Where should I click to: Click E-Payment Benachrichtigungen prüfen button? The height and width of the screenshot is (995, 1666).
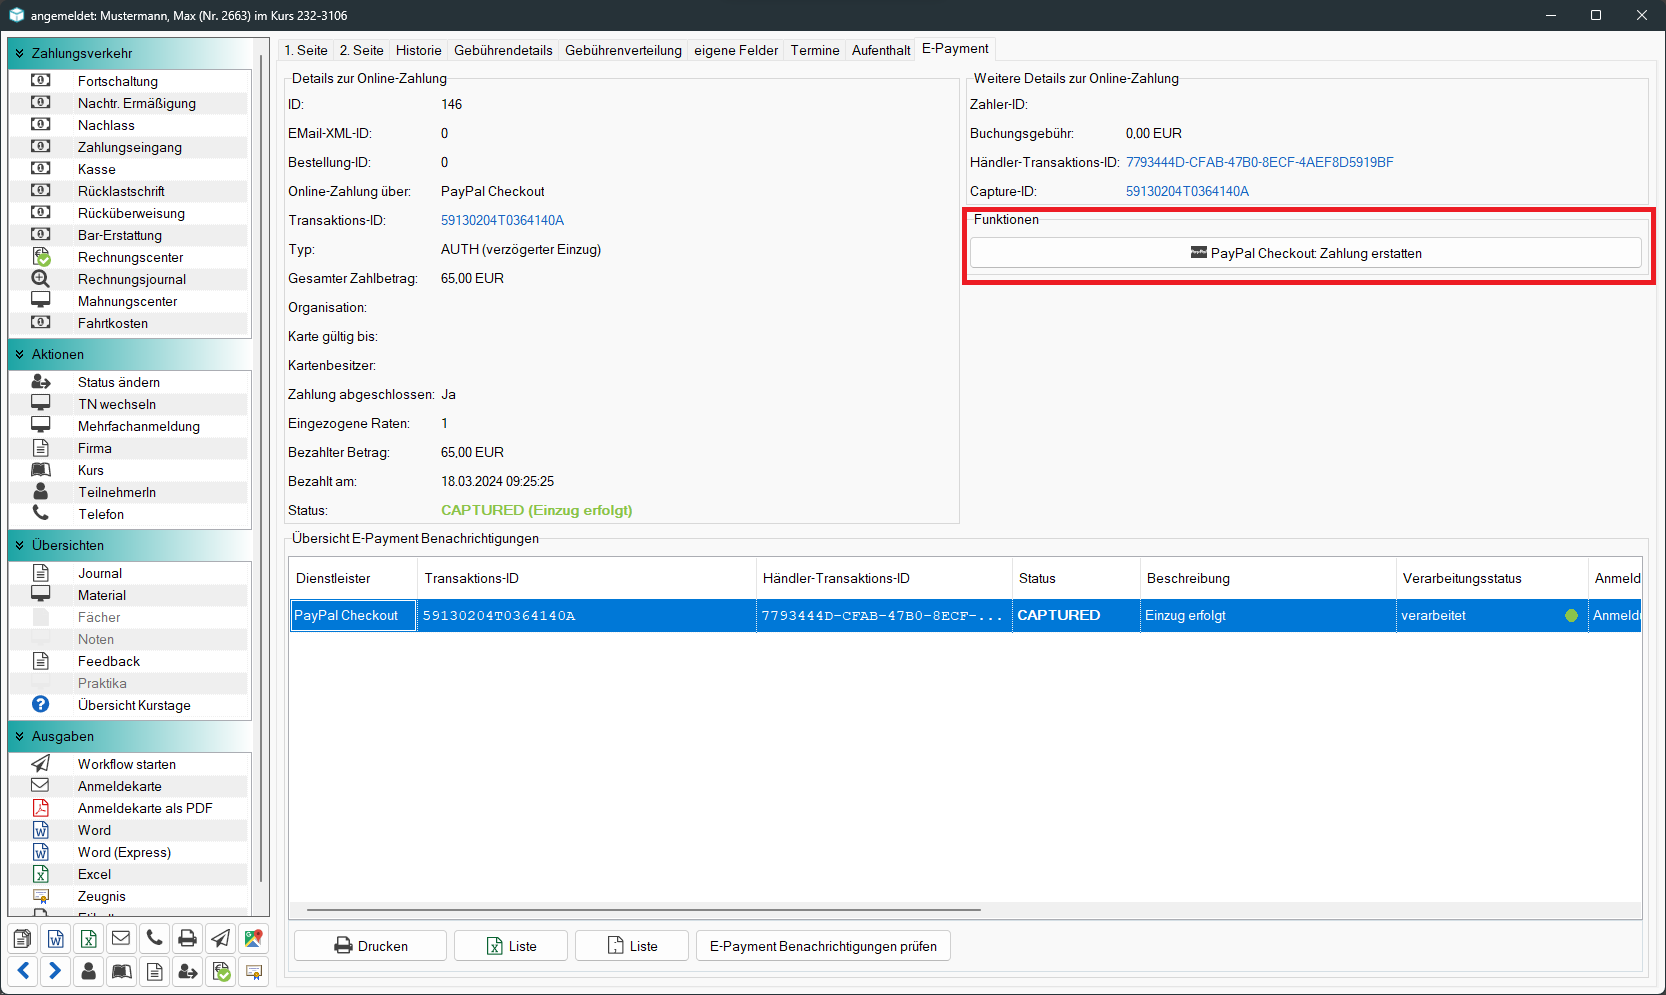point(823,946)
